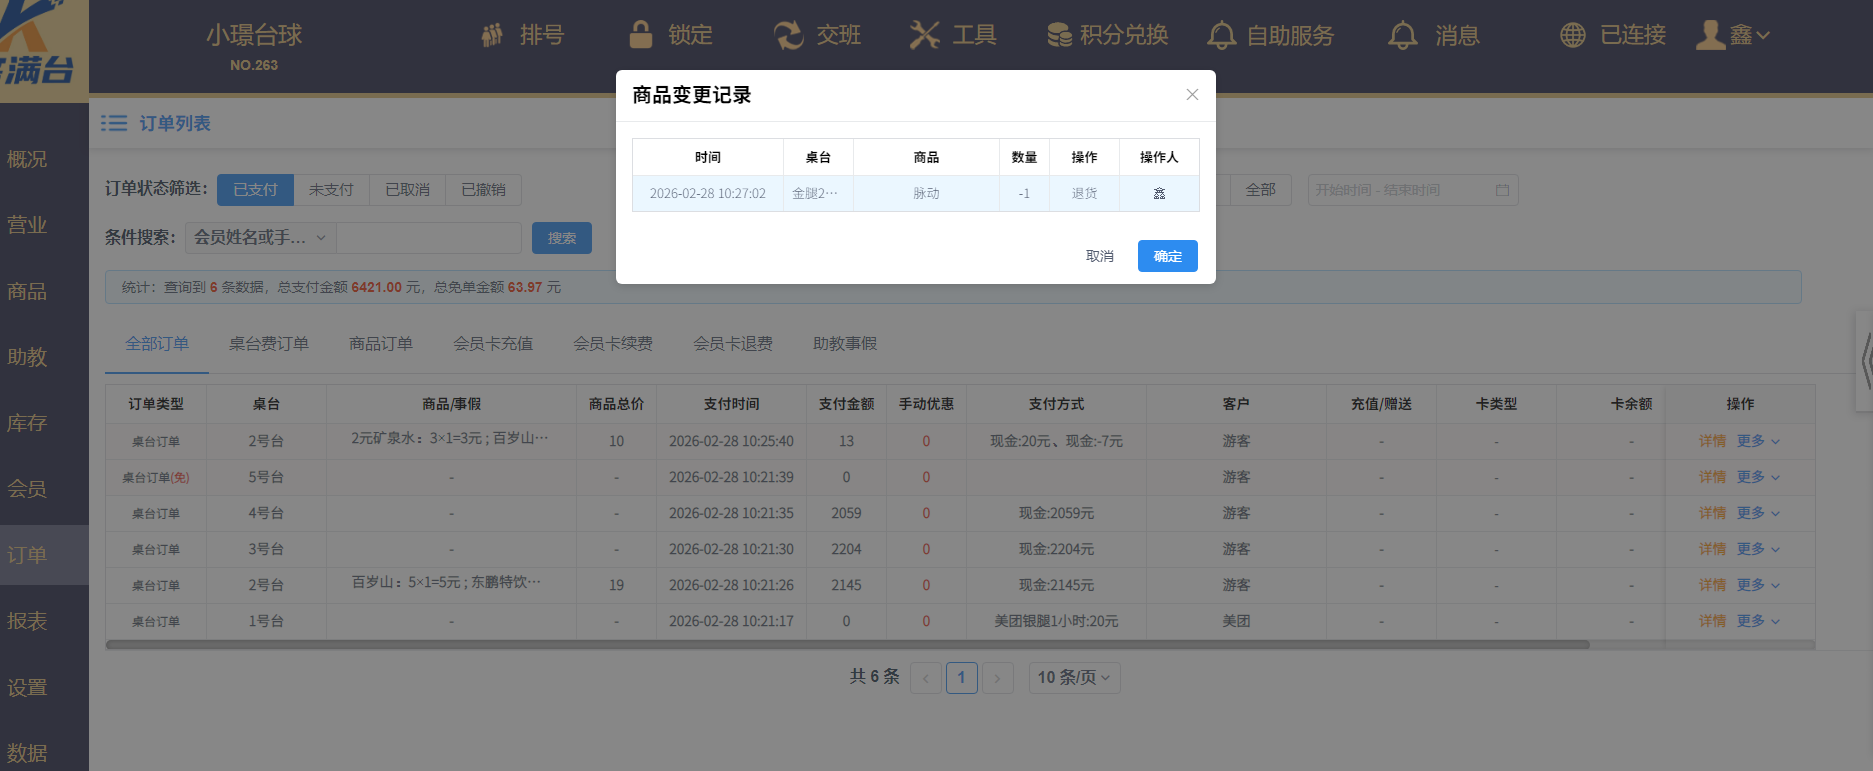This screenshot has width=1873, height=771.
Task: Open 消息 messages bell icon
Action: click(1402, 36)
